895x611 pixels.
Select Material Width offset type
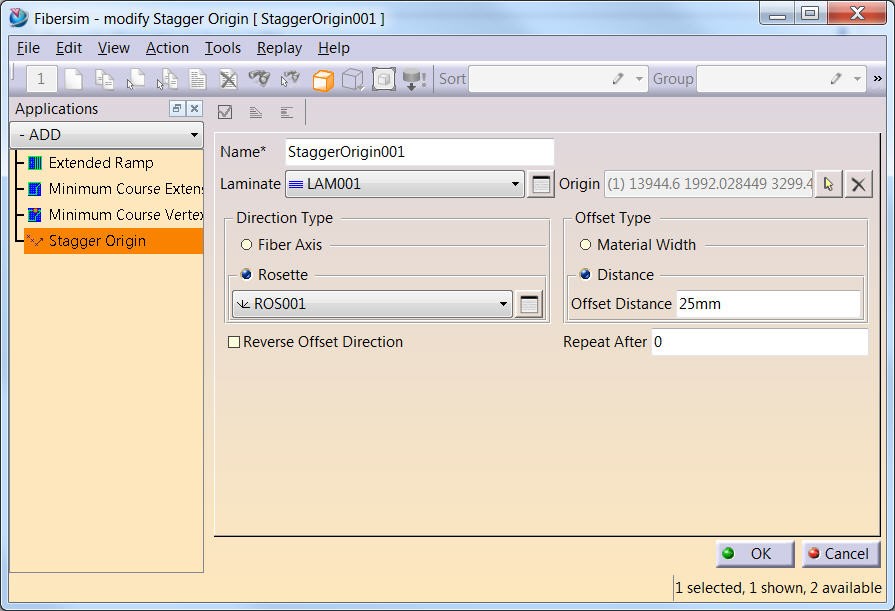[x=584, y=245]
